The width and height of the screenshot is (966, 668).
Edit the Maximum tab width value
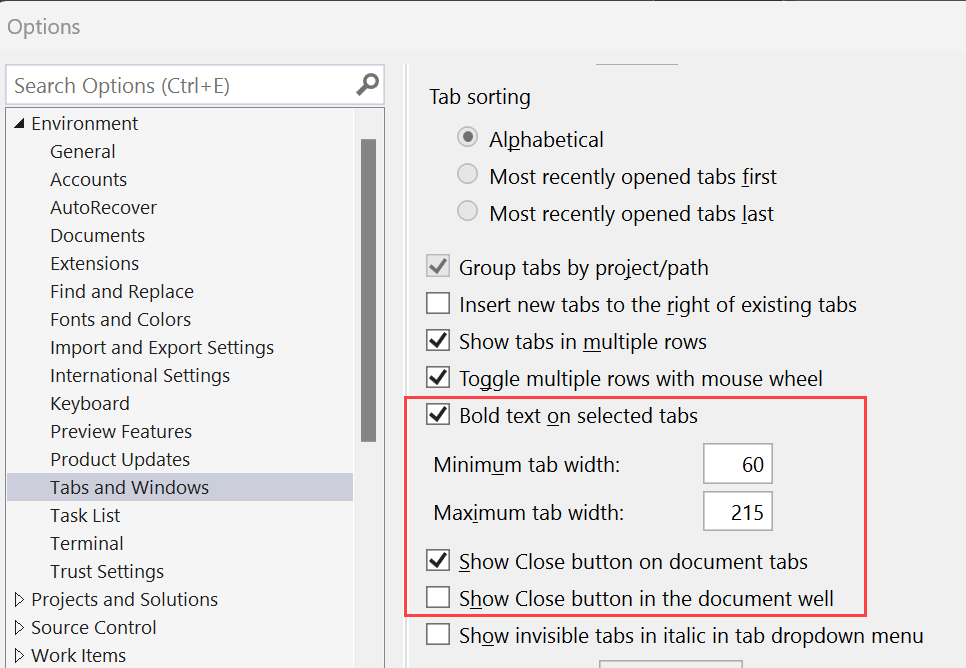738,511
